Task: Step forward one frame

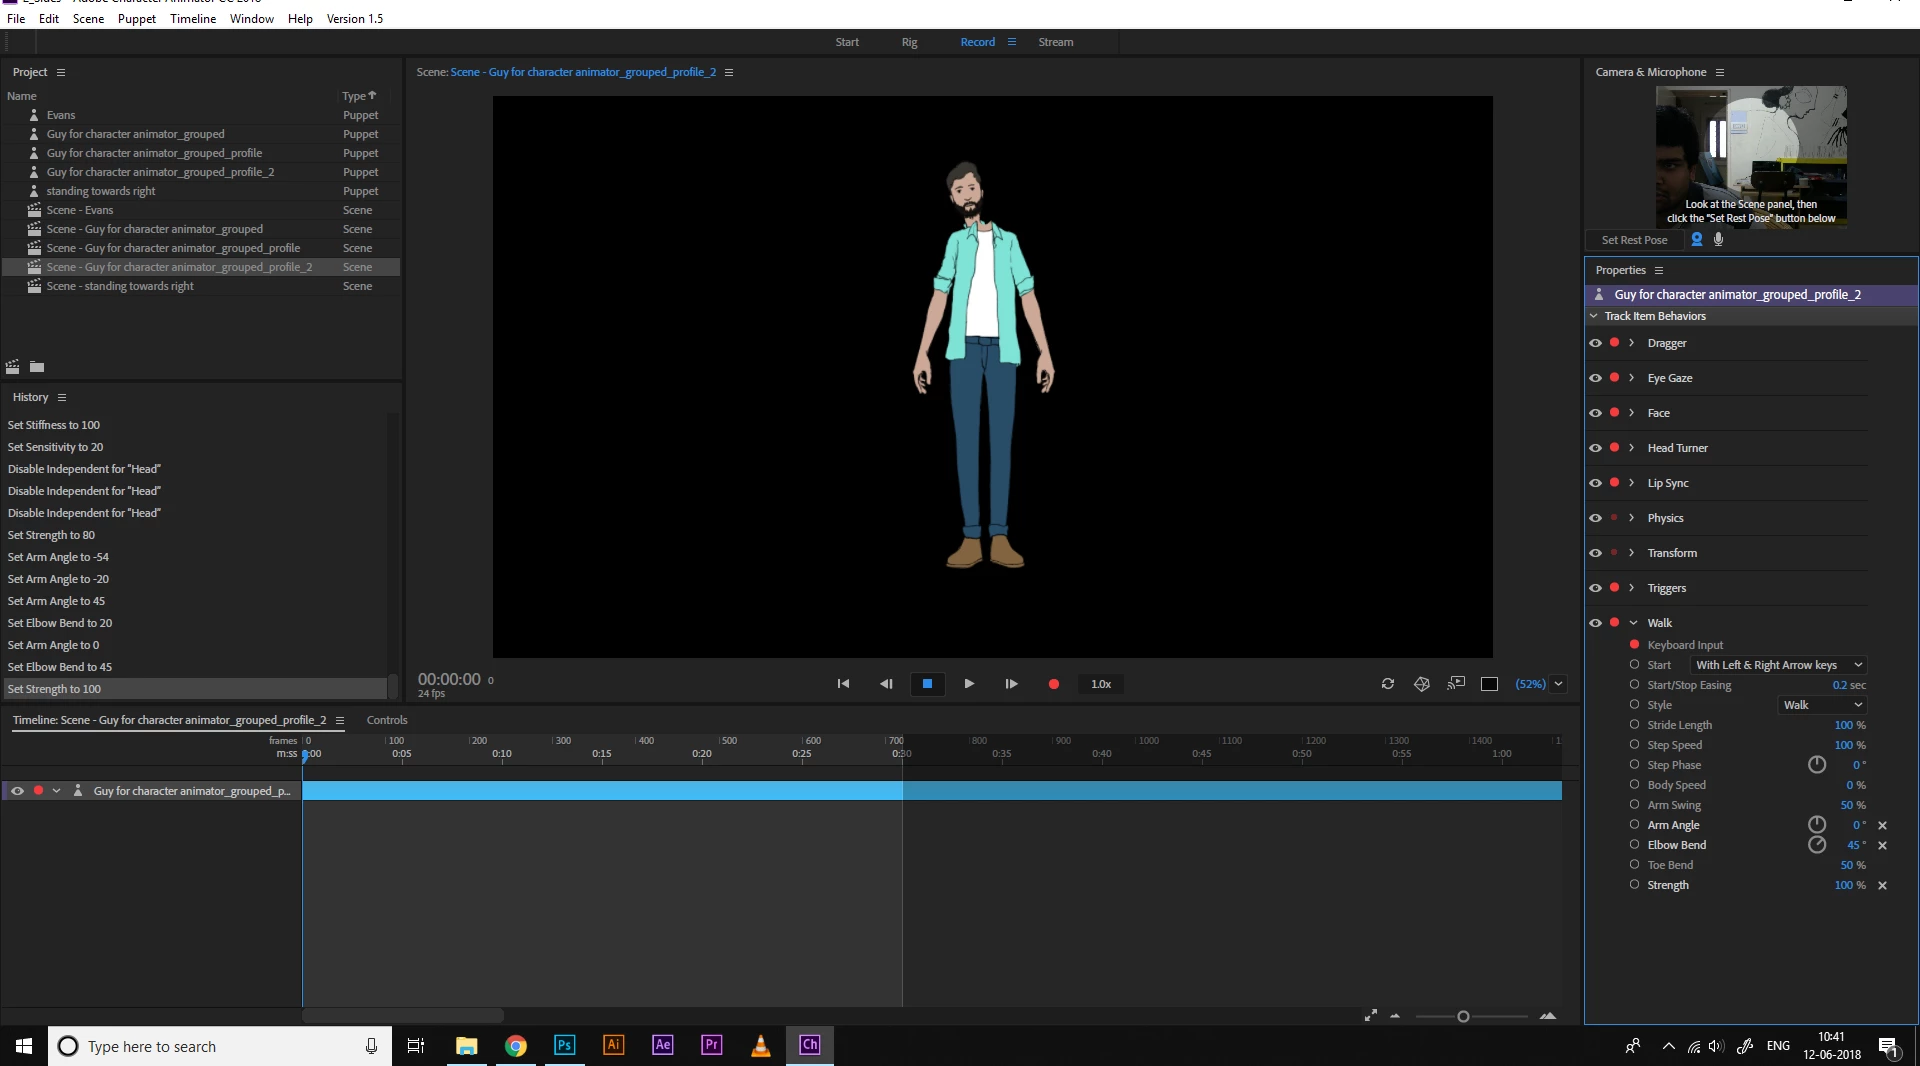Action: 1011,684
